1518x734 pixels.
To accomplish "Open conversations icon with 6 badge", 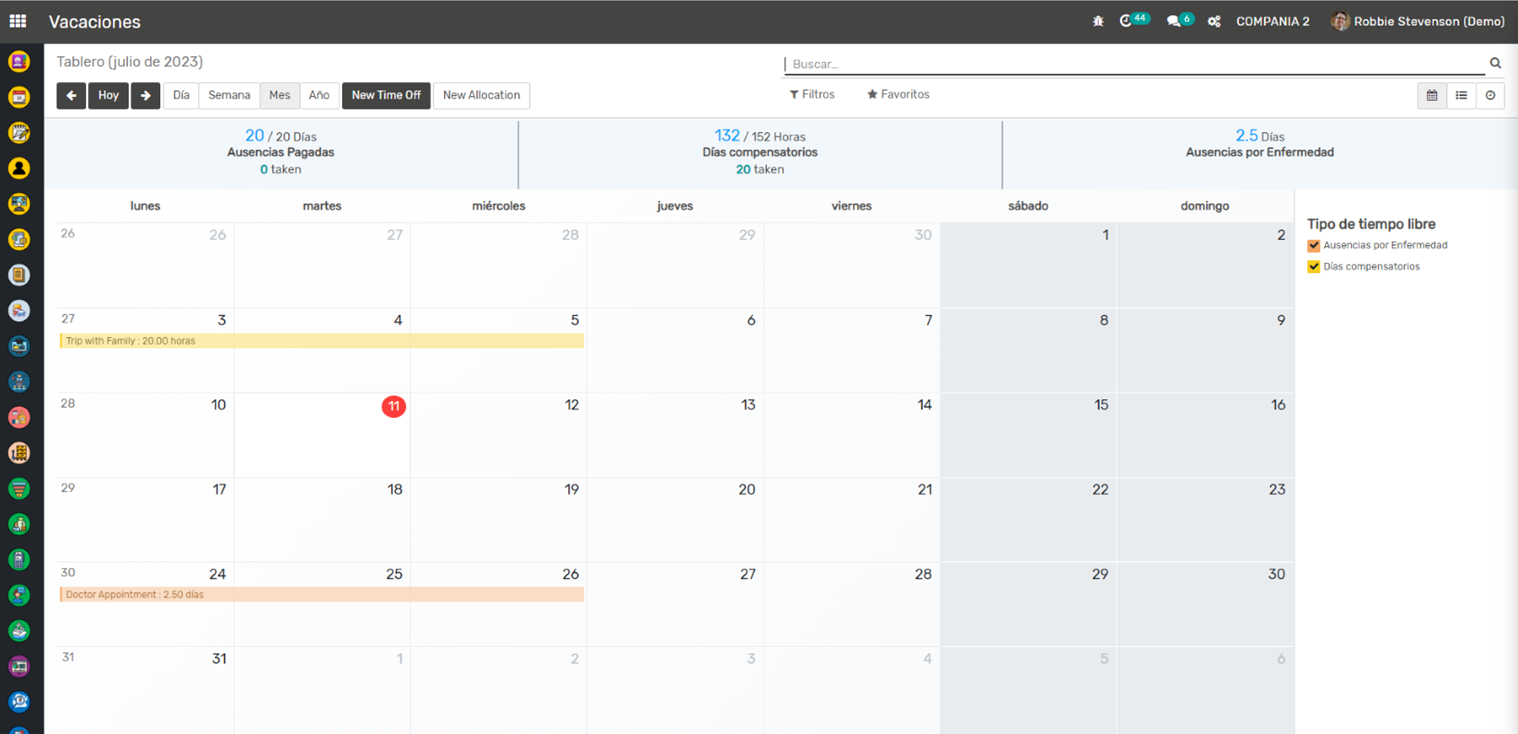I will 1174,21.
